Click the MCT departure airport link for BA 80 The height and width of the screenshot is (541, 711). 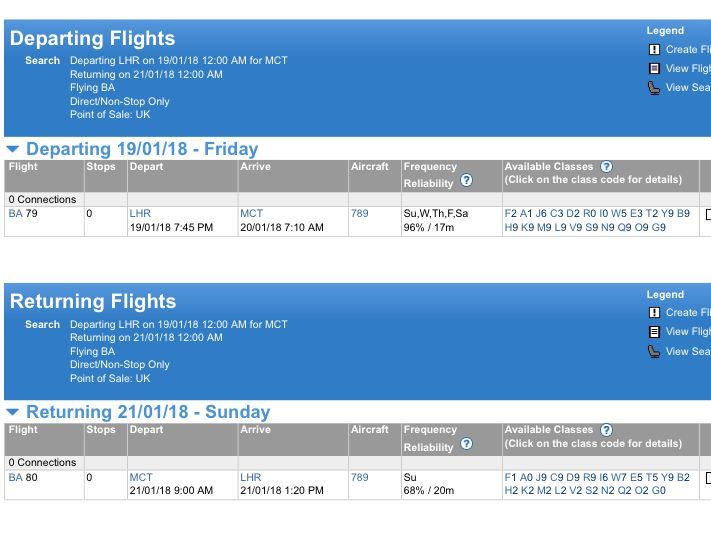coord(141,477)
